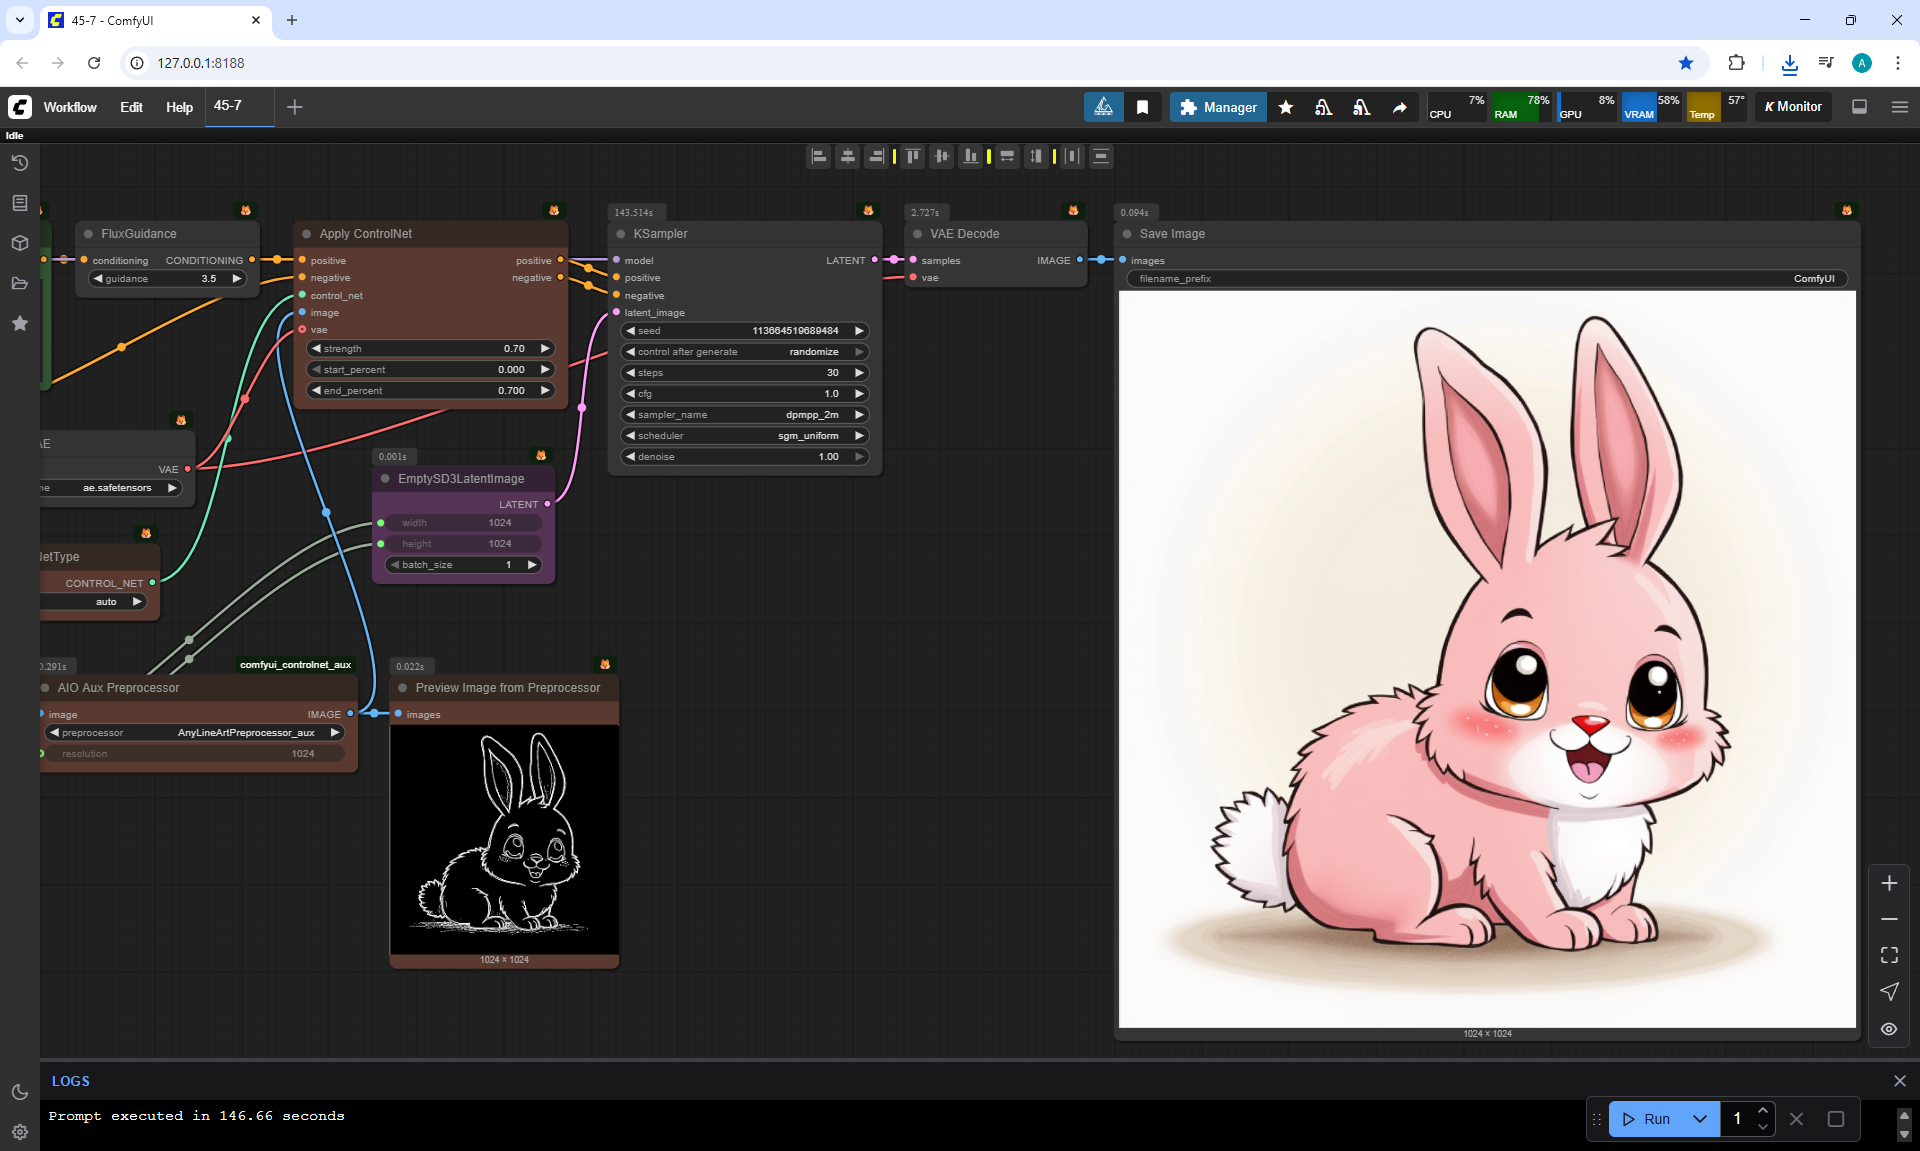This screenshot has height=1151, width=1920.
Task: Fit view using canvas fit icon
Action: [1889, 955]
